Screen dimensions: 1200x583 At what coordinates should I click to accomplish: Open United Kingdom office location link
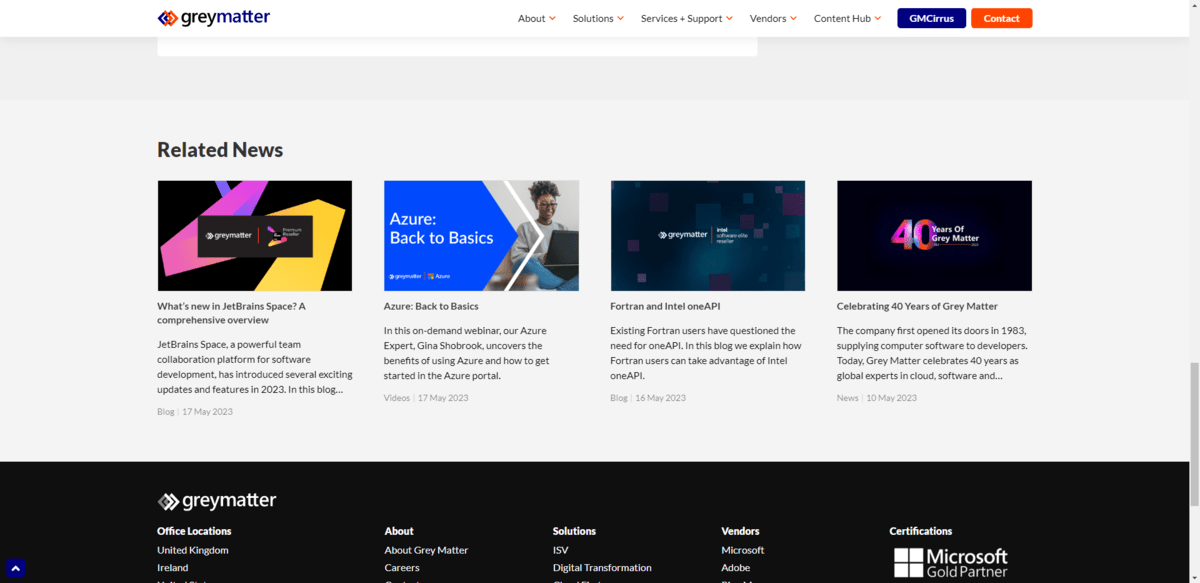tap(193, 550)
